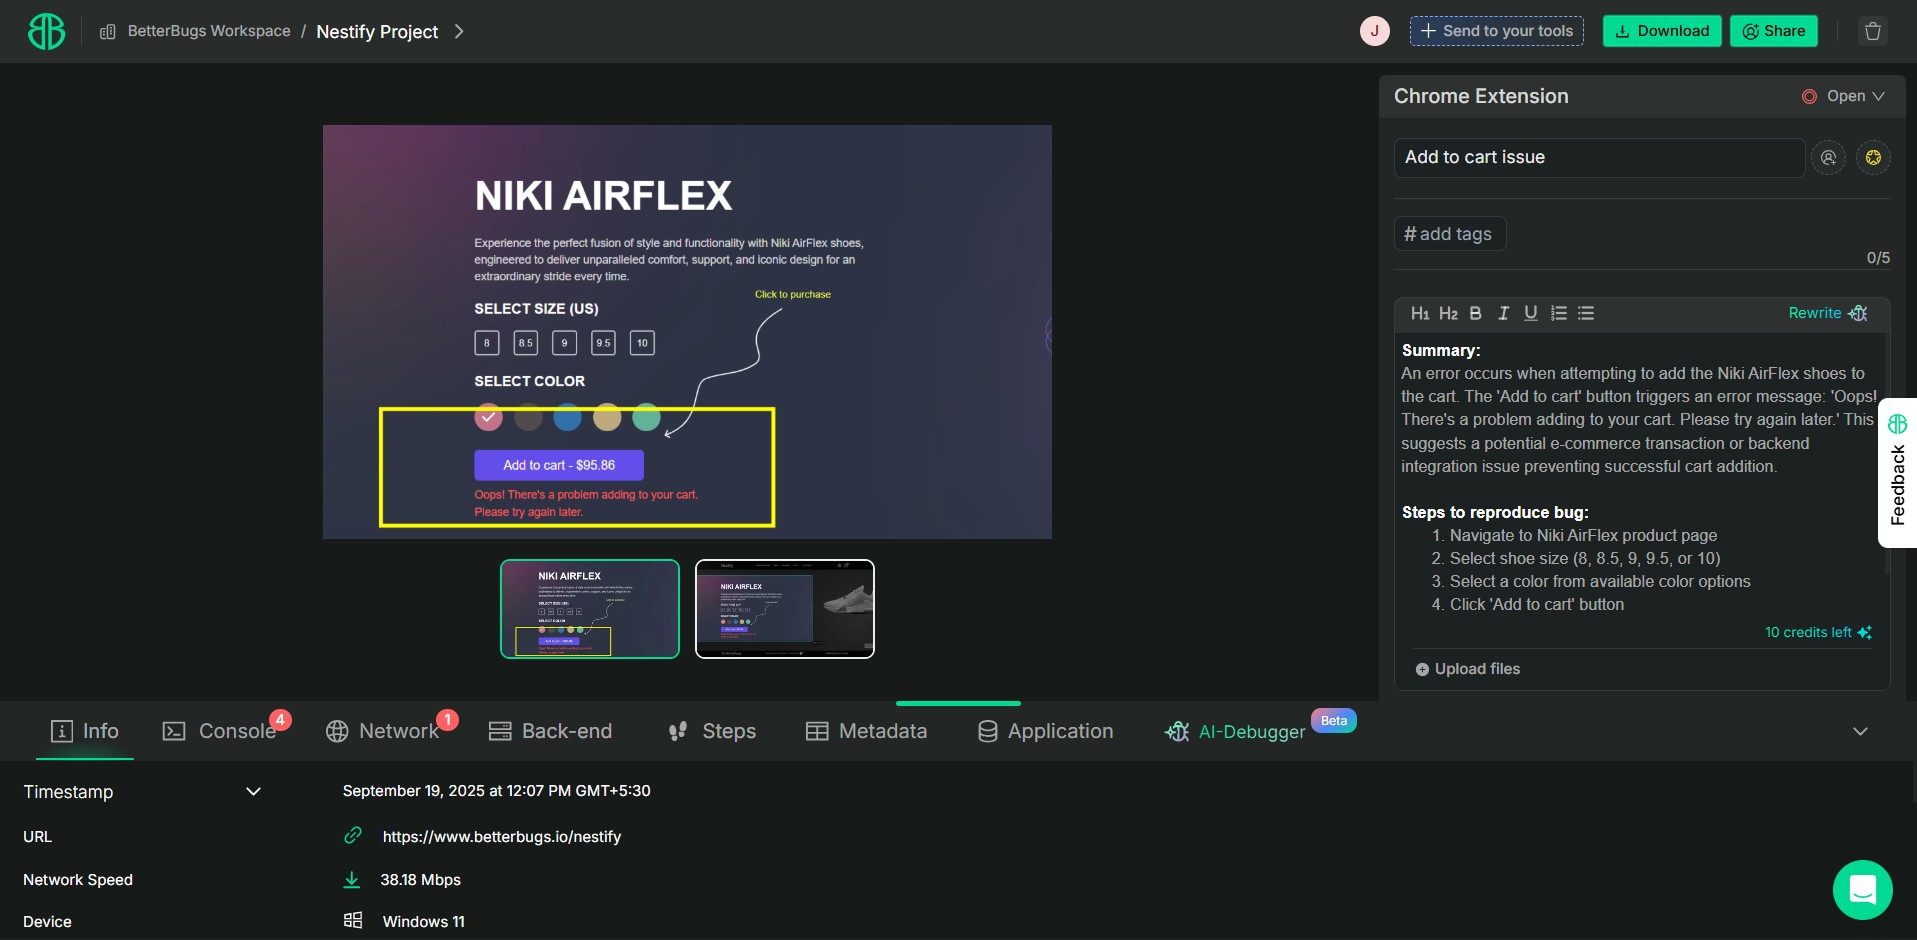Click the user avatar J
Screen dimensions: 1917x940
1374,31
